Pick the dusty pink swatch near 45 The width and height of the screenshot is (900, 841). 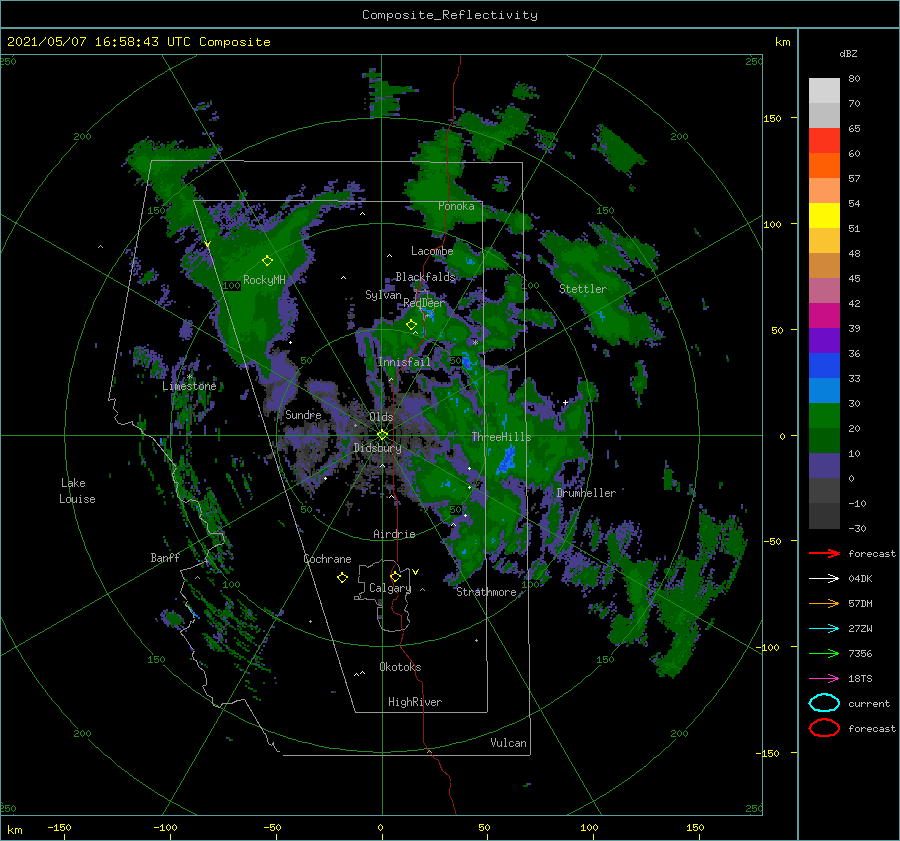click(824, 291)
